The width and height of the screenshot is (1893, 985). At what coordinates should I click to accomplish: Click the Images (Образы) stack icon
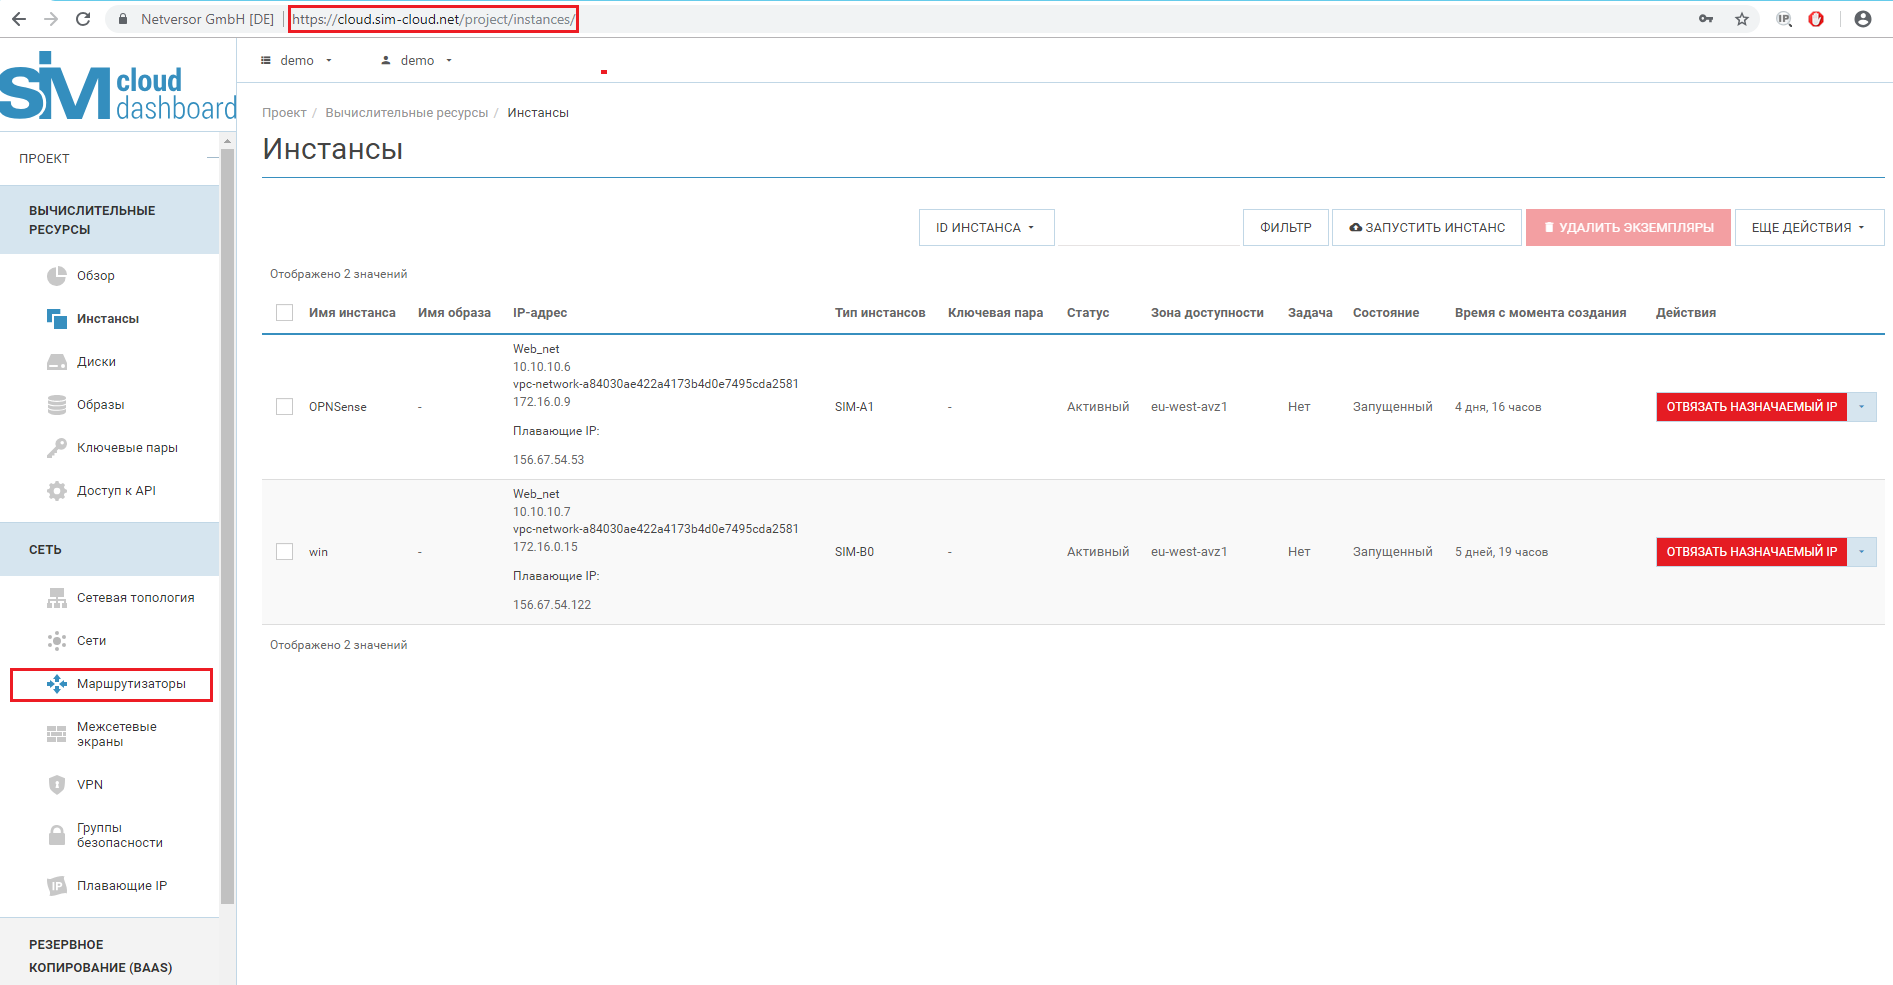point(57,405)
